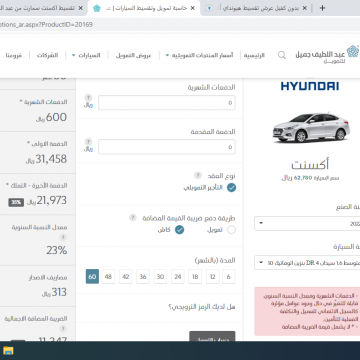This screenshot has height=360, width=360.
Task: Click the last payment value 21,973
Action: [52, 200]
